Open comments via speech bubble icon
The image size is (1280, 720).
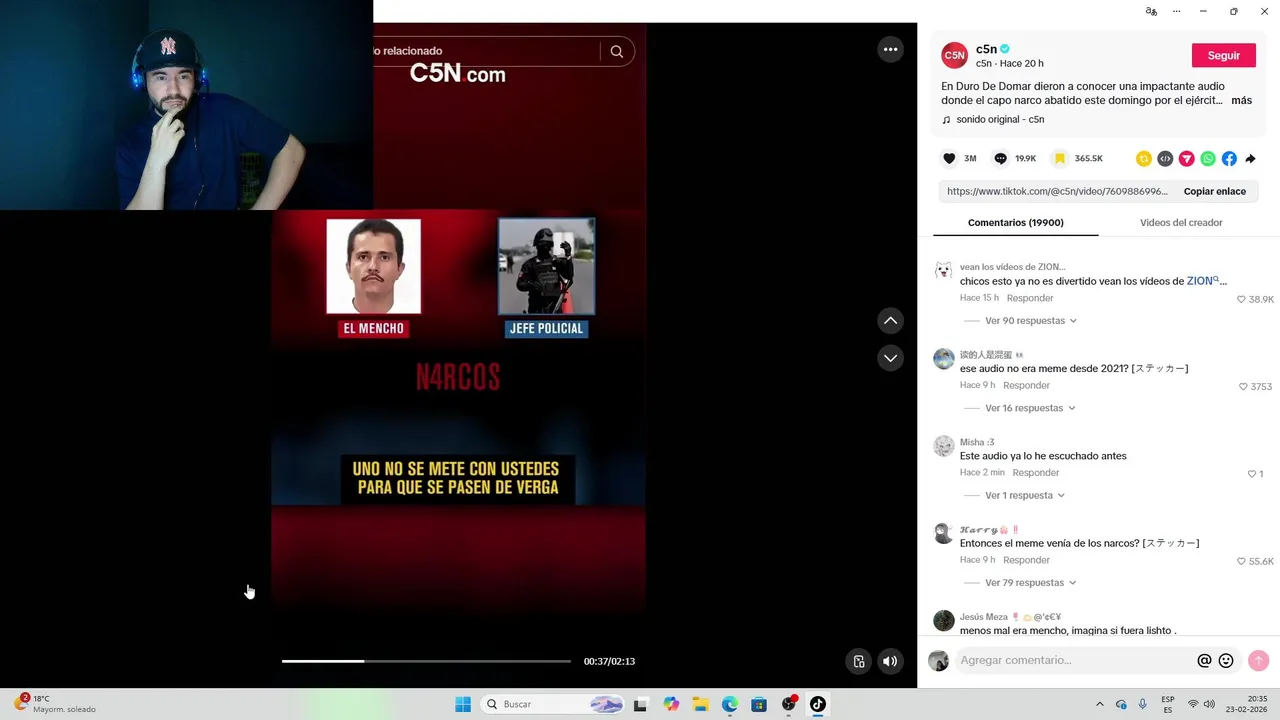click(x=1000, y=159)
